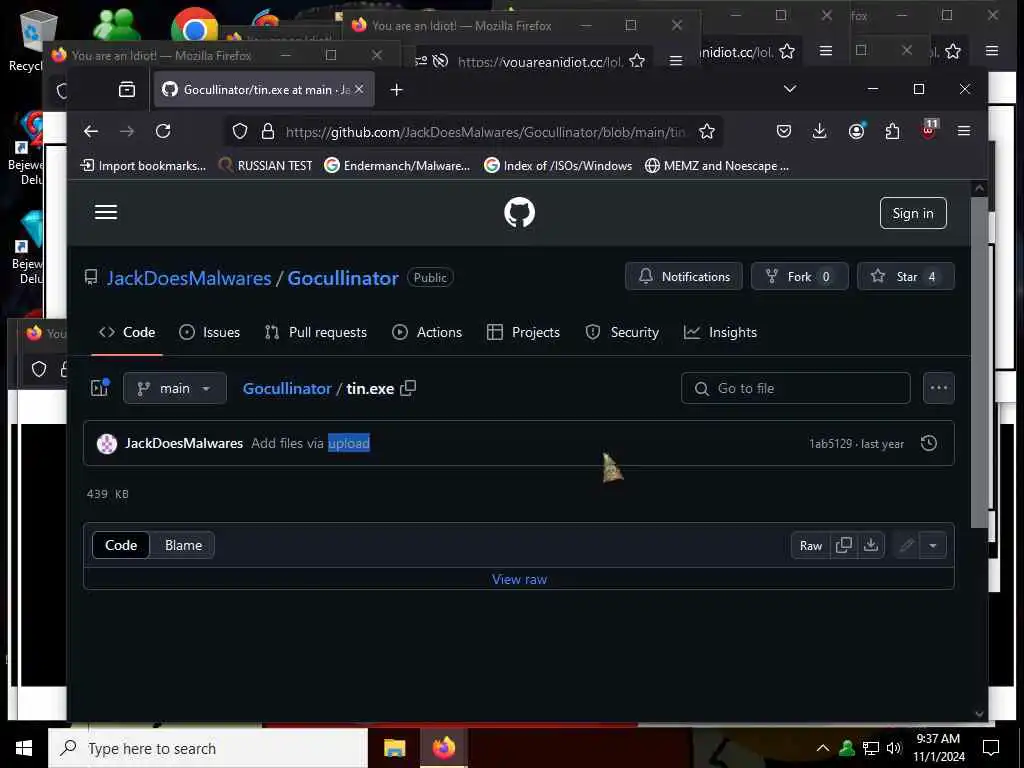Open the Issues tab
This screenshot has width=1024, height=768.
click(x=210, y=332)
